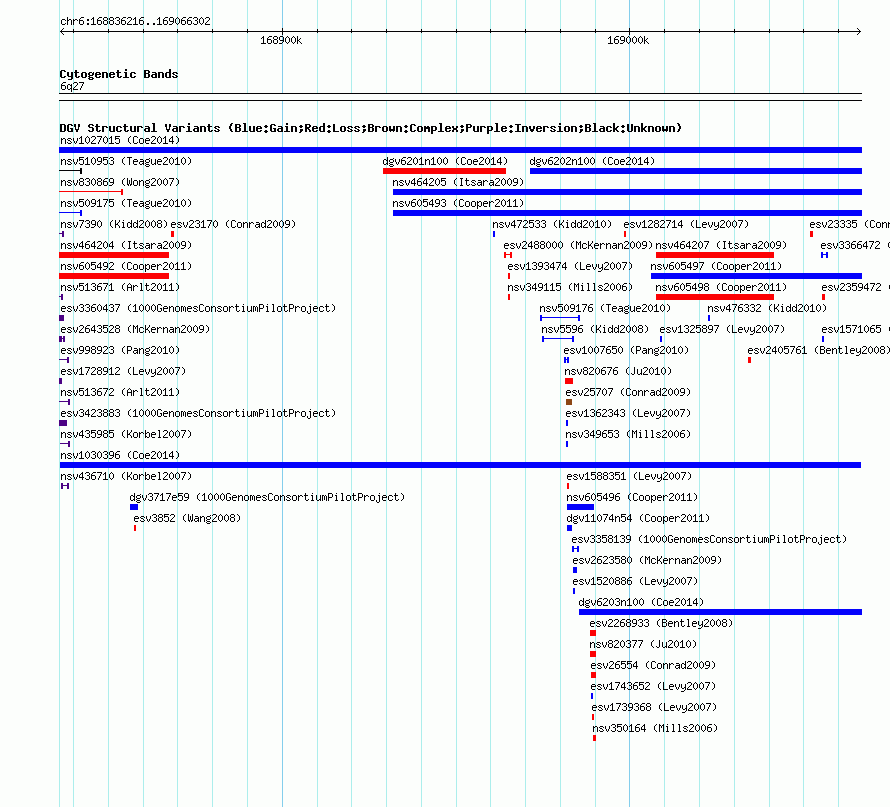Click nsv5596 (Kidd2008) label
This screenshot has height=807, width=890.
tap(595, 329)
